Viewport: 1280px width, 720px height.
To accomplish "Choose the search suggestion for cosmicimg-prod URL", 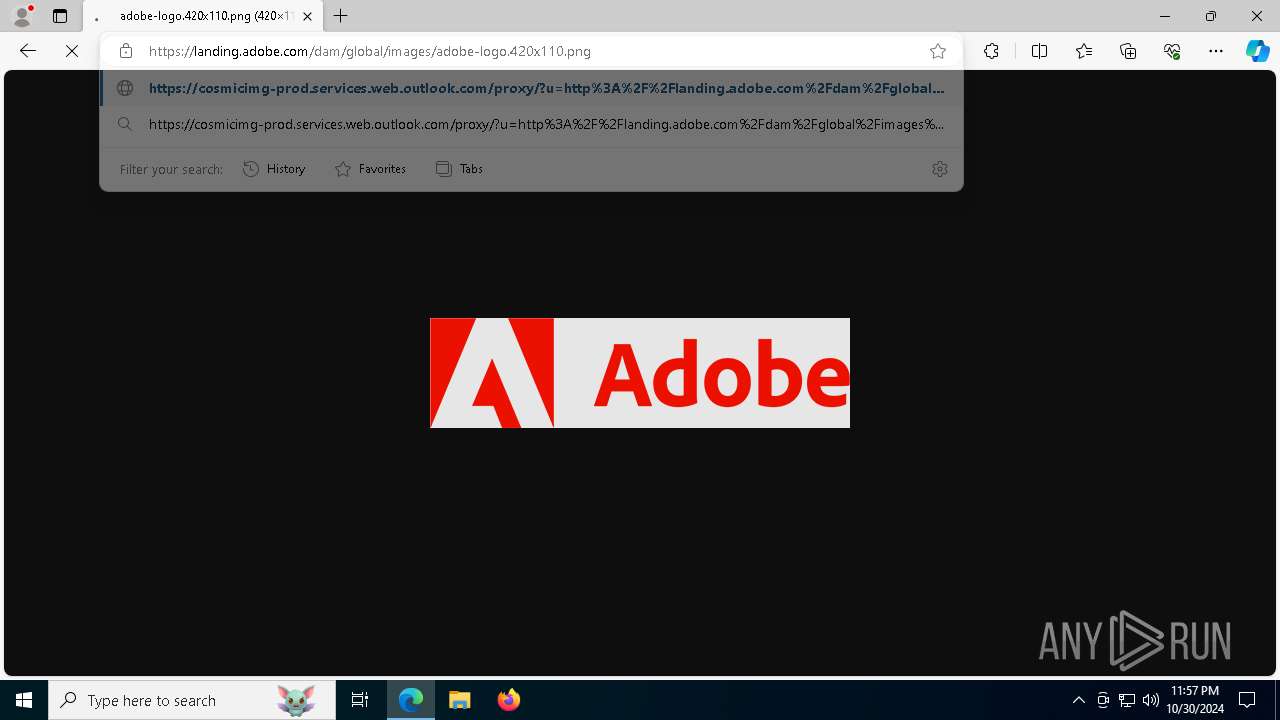I will 531,124.
